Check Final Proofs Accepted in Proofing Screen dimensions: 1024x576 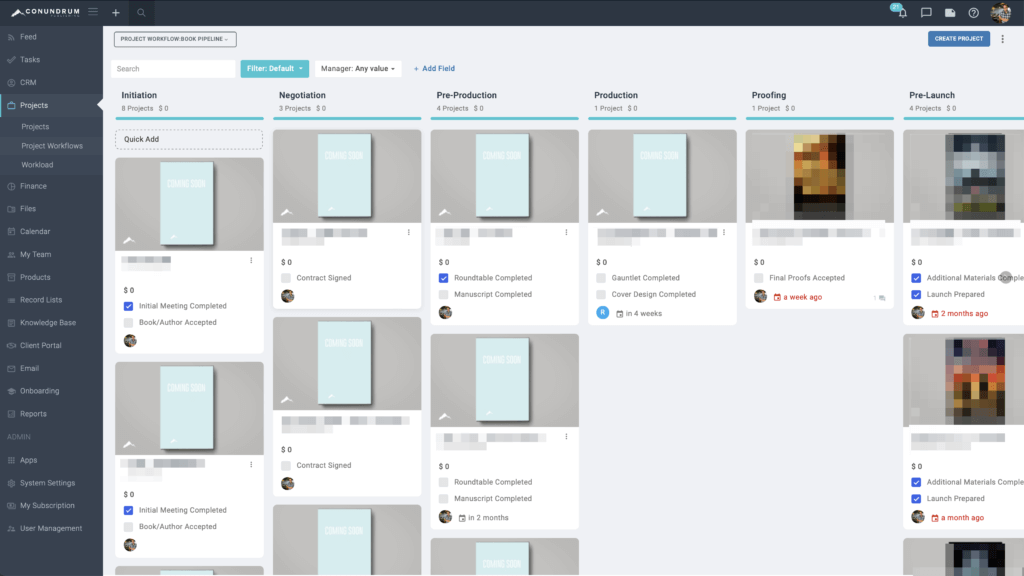pyautogui.click(x=759, y=278)
